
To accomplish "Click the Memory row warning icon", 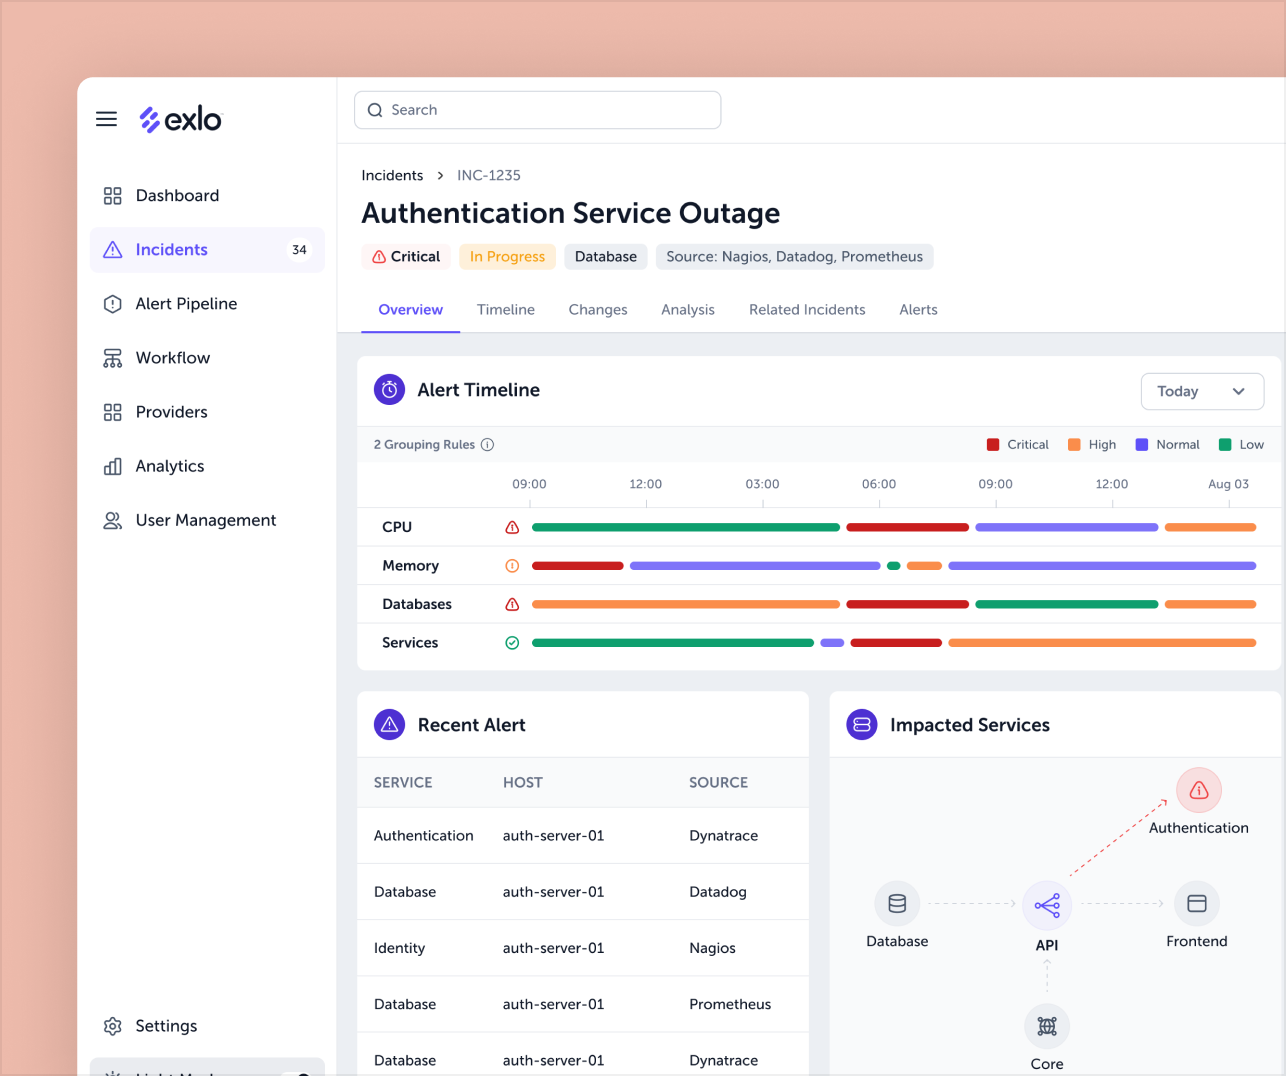I will [512, 566].
